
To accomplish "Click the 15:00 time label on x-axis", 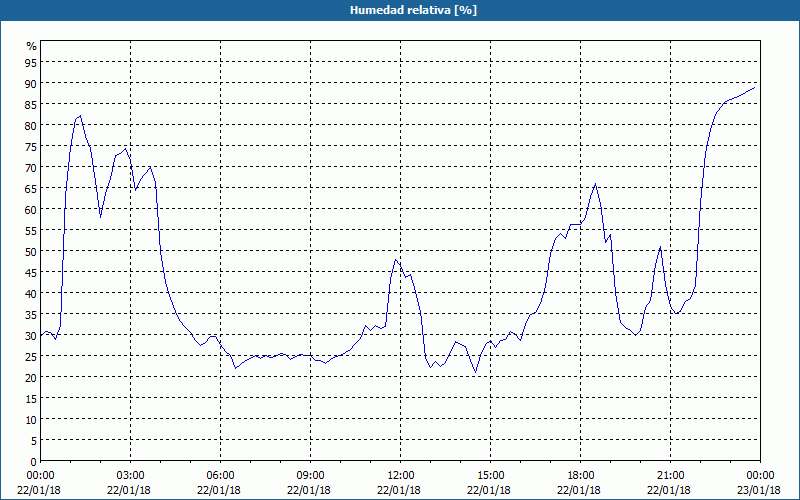I will pos(490,476).
